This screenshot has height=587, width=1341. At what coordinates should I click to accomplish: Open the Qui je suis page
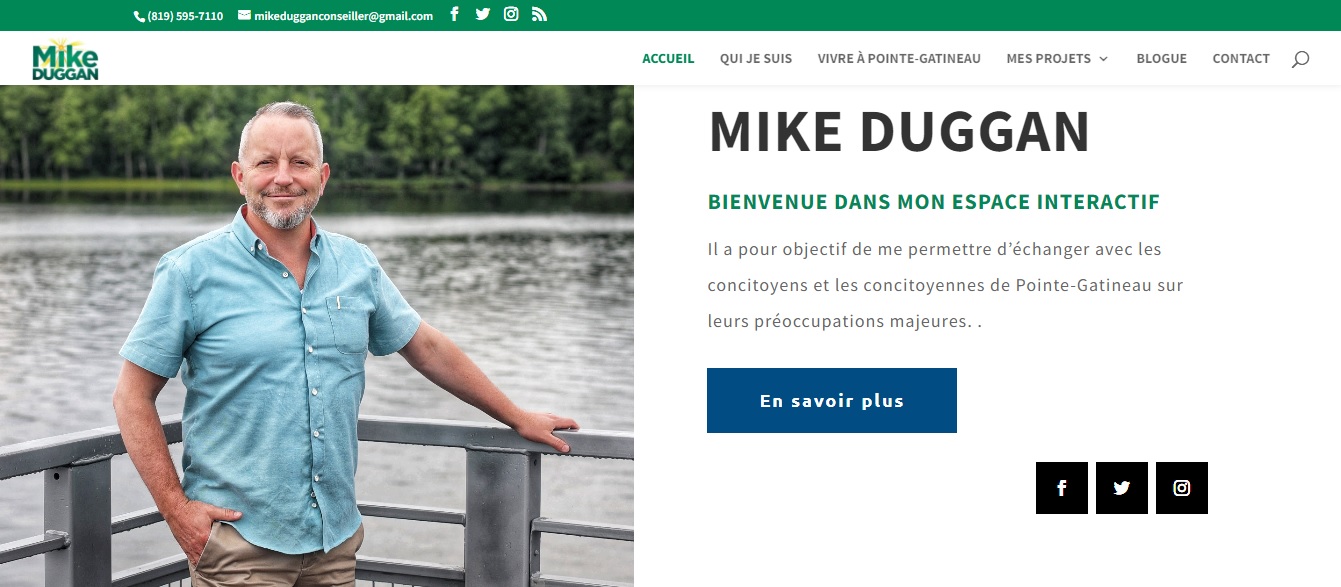click(x=756, y=59)
